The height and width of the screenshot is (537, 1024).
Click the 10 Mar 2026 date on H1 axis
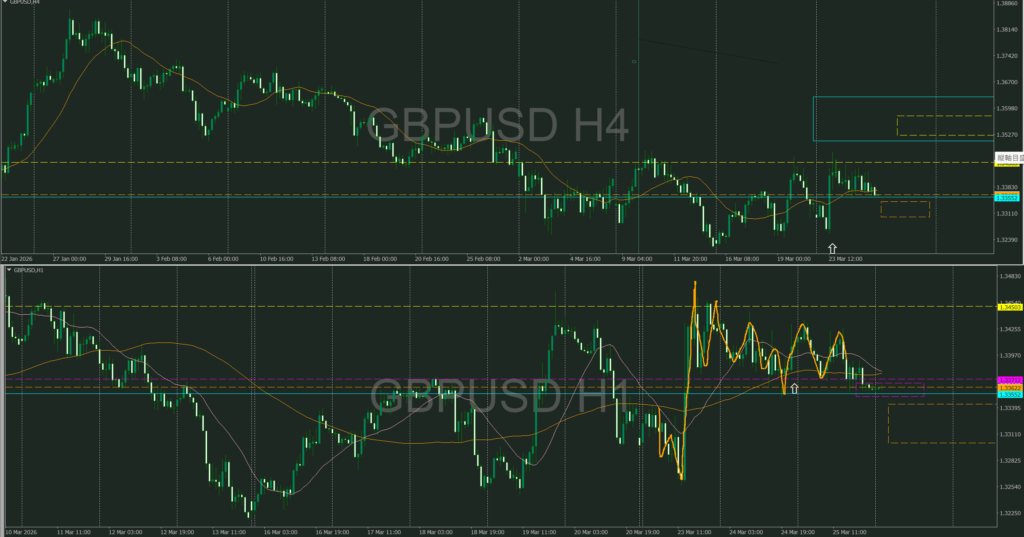pos(22,532)
